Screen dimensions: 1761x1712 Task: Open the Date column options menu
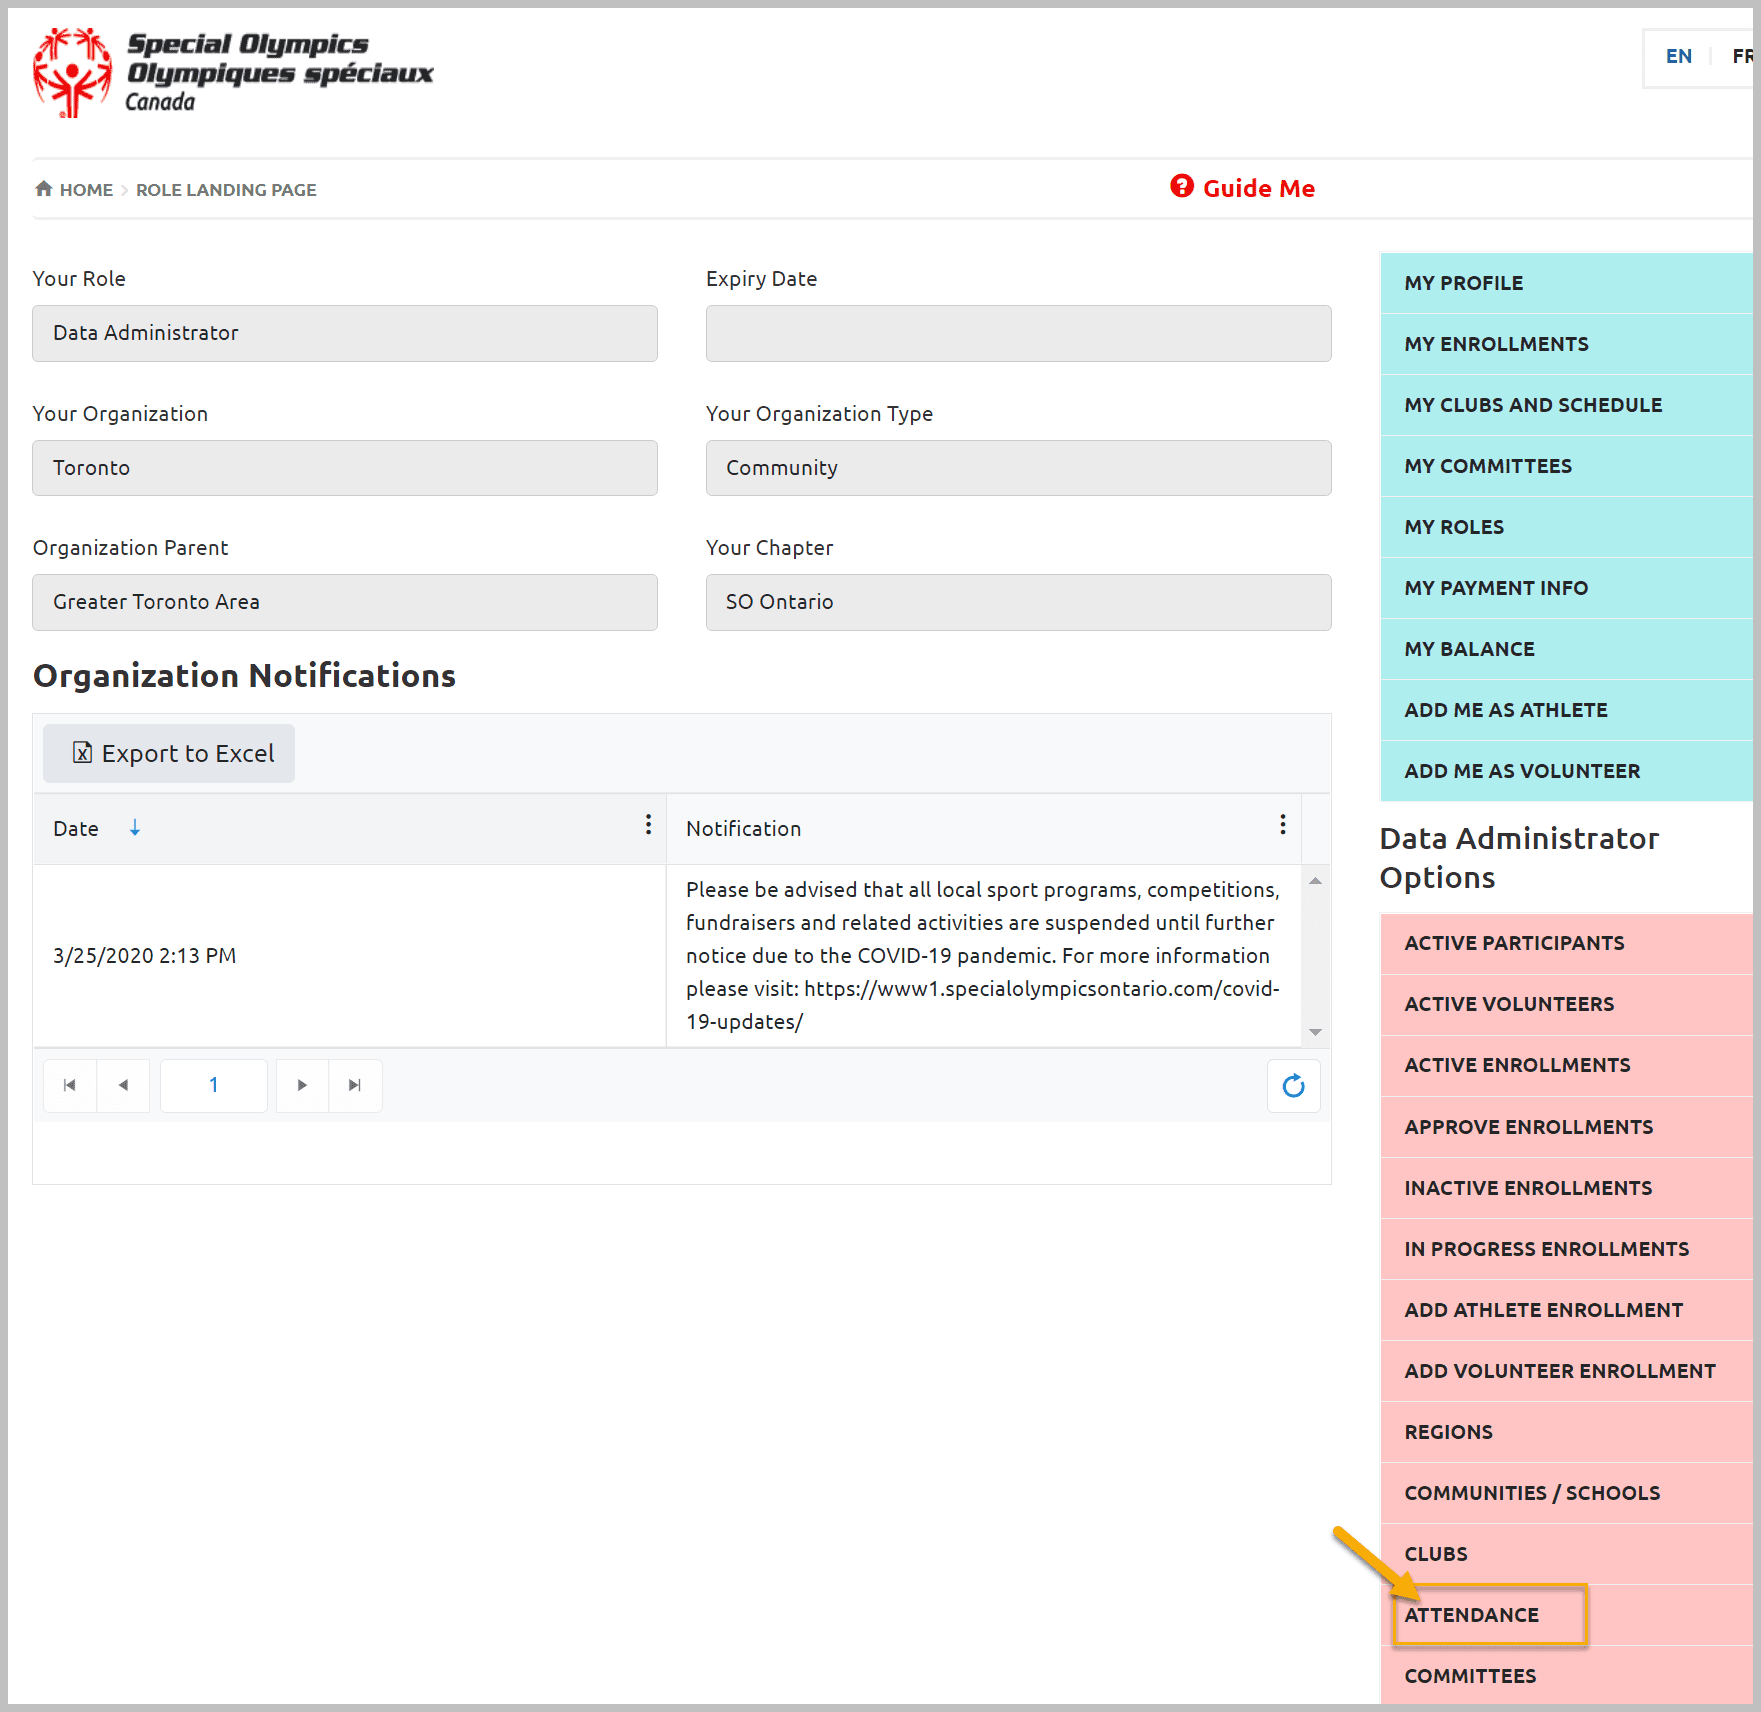[x=648, y=824]
